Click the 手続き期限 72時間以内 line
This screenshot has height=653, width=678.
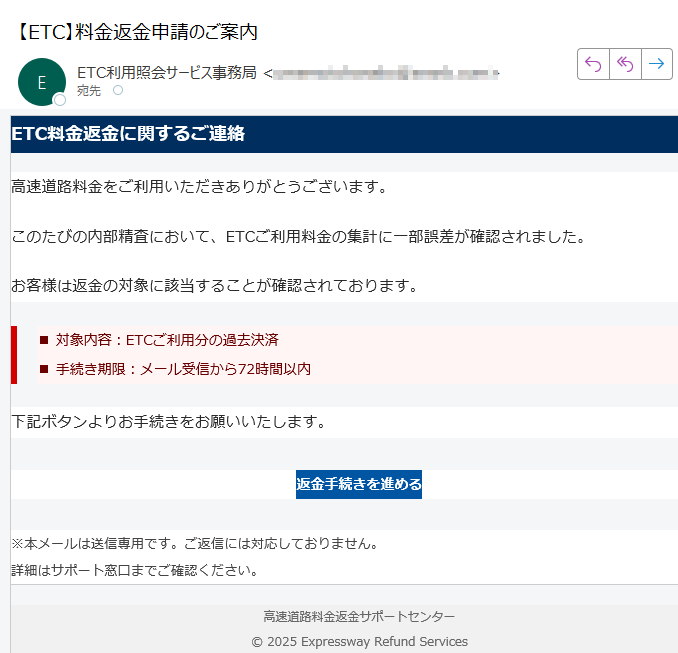pyautogui.click(x=183, y=369)
